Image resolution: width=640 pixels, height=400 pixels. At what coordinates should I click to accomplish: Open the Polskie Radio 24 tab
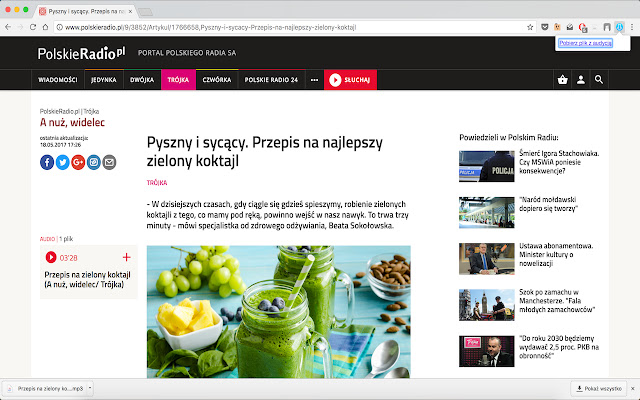(271, 80)
